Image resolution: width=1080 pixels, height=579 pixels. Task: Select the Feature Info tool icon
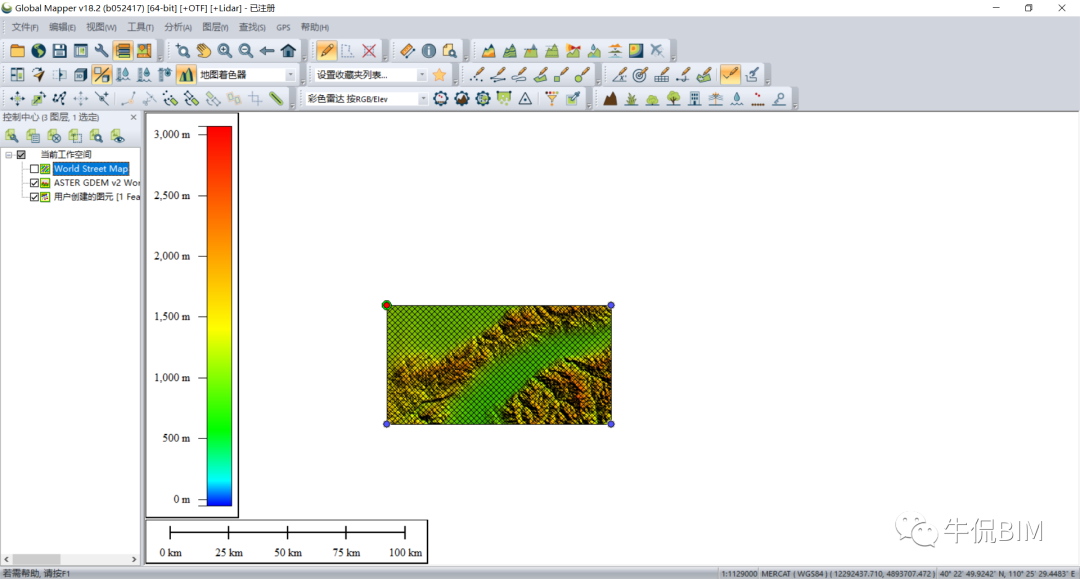point(428,51)
